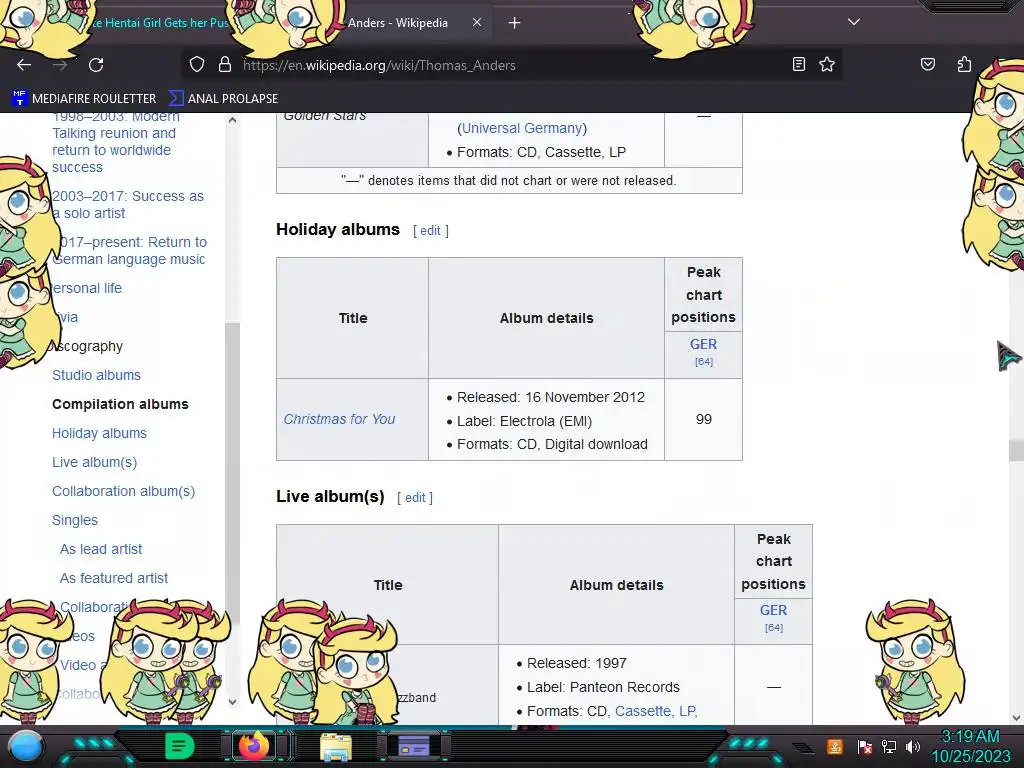The height and width of the screenshot is (768, 1024).
Task: Jump to Discography in contents sidebar
Action: point(88,346)
